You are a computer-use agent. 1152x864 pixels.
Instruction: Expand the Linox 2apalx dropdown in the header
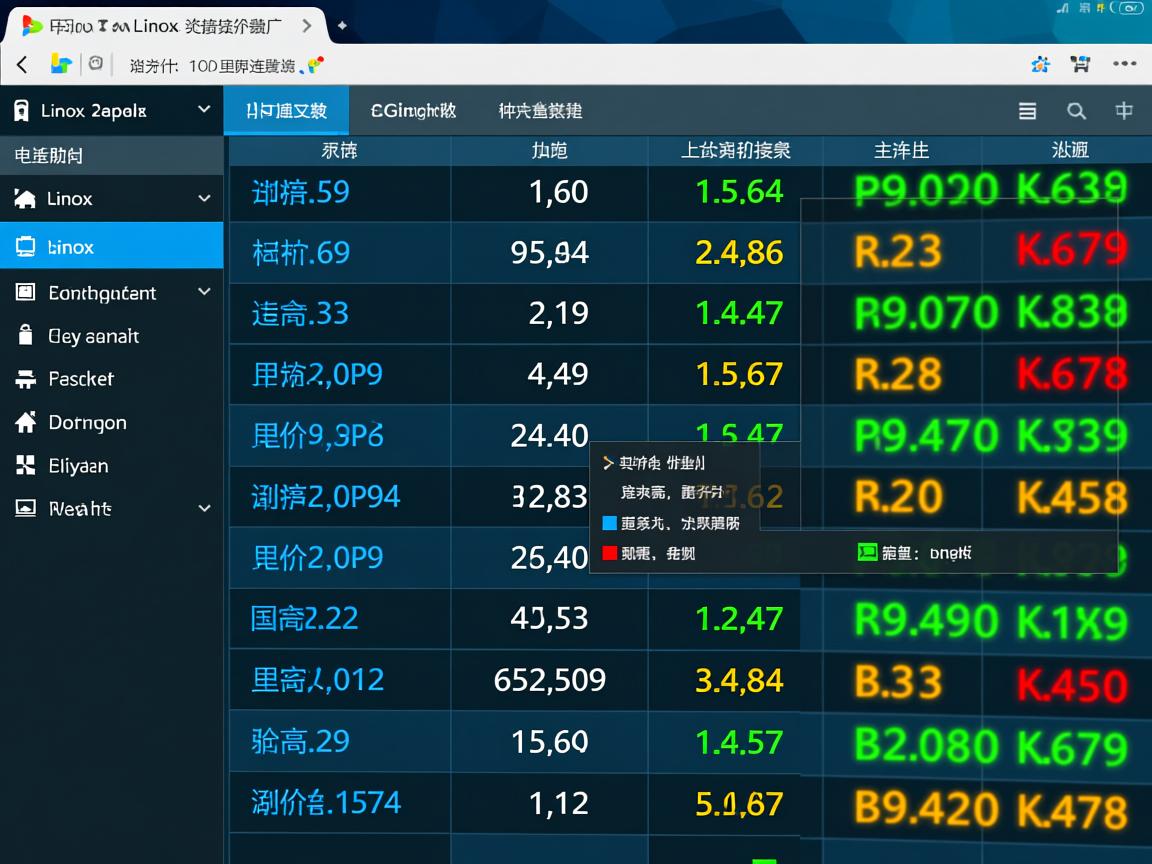(204, 110)
